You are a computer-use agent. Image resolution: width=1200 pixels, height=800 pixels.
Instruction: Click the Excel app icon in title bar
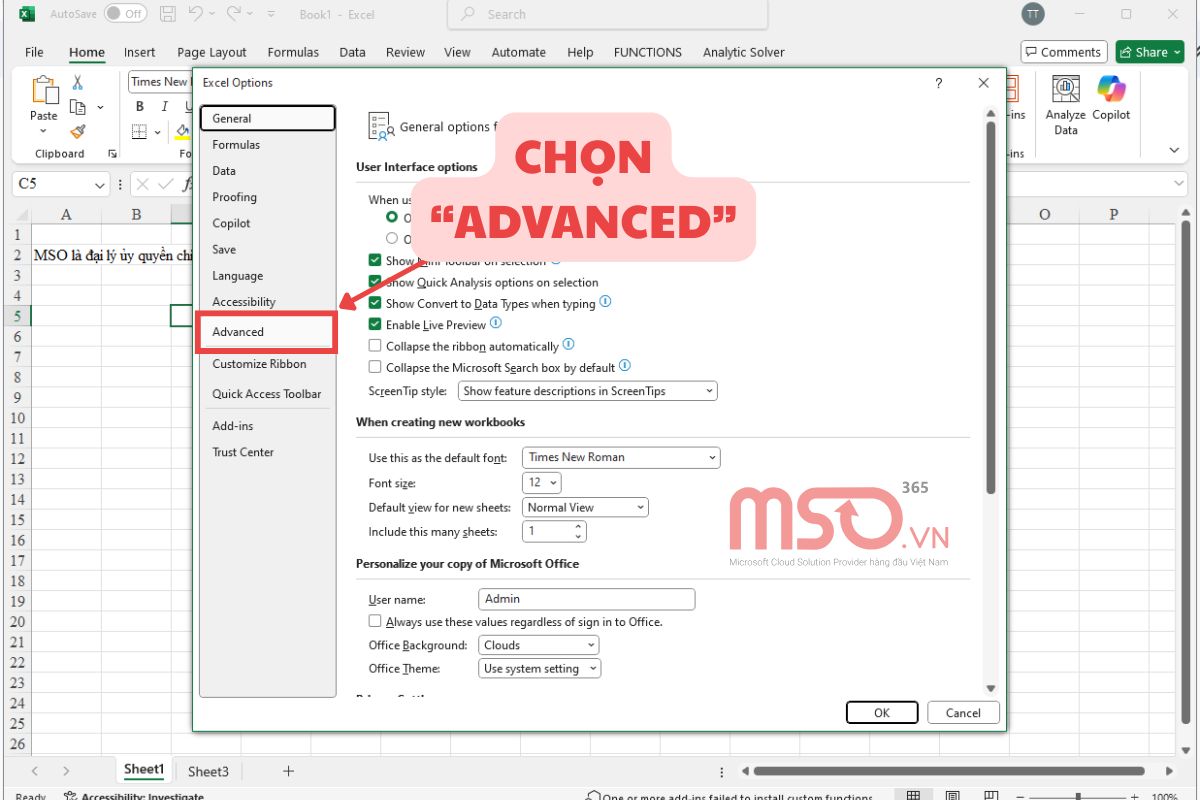(x=27, y=14)
